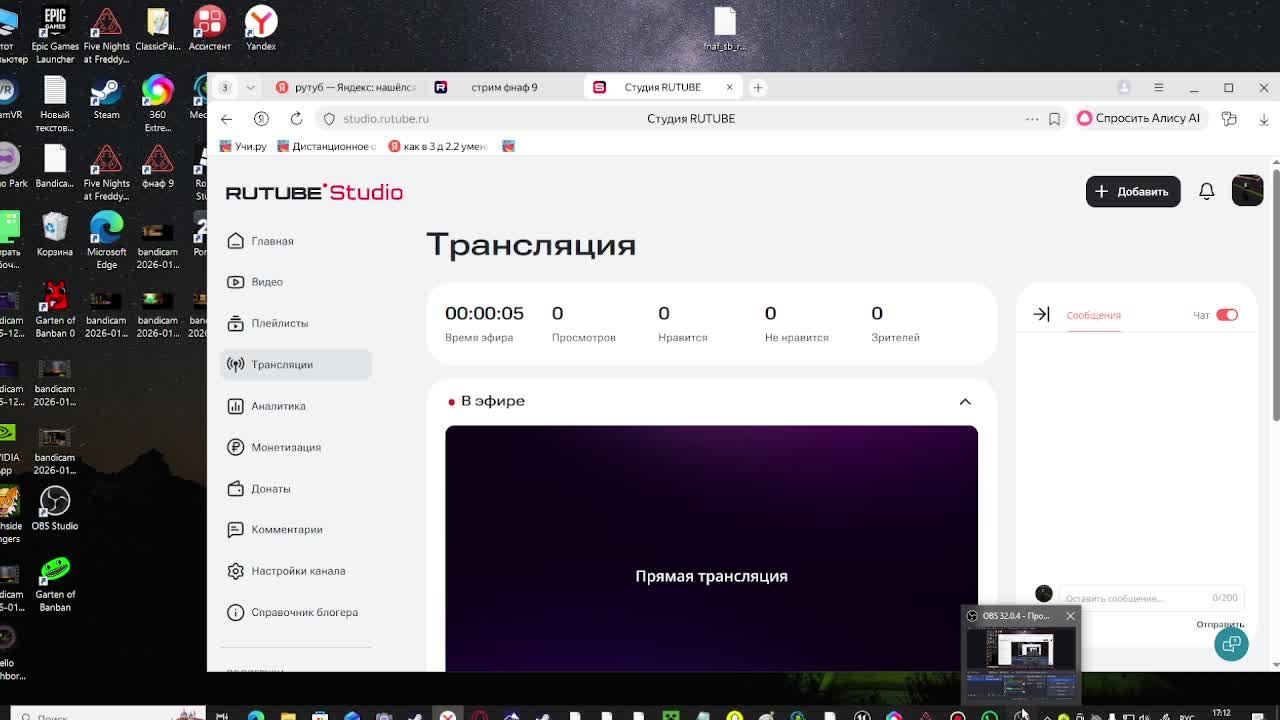The height and width of the screenshot is (720, 1280).
Task: Open the browser downloads panel
Action: coord(1264,118)
